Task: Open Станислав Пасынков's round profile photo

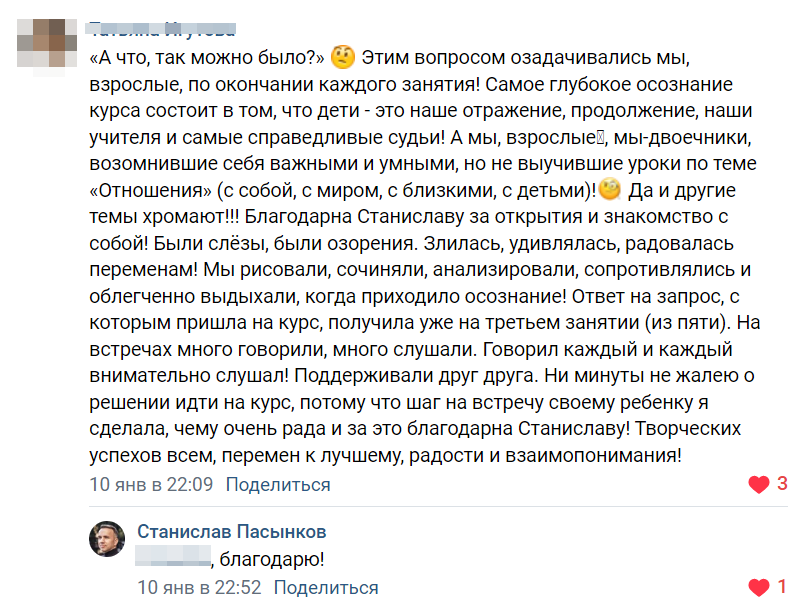Action: (107, 538)
